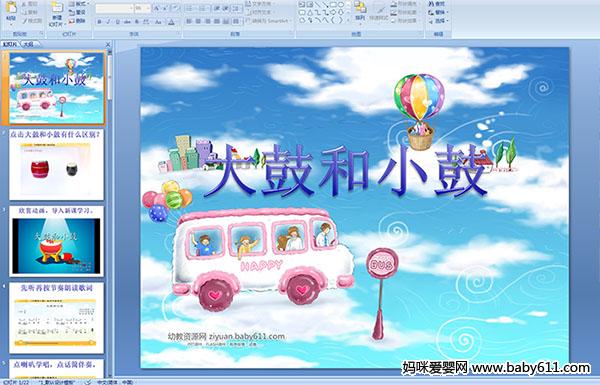
Task: Click the slide Layout icon
Action: tap(78, 4)
